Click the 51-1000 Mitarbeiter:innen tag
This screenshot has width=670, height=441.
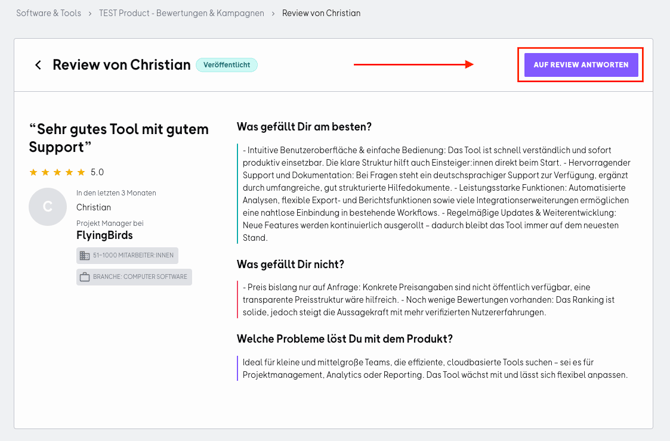click(x=127, y=256)
